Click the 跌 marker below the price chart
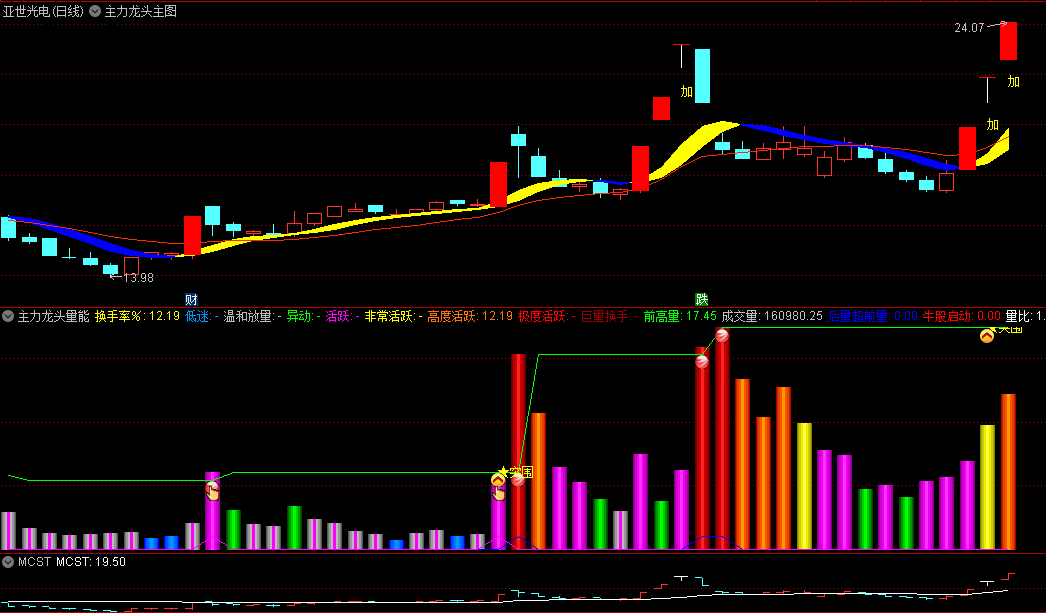 pyautogui.click(x=701, y=299)
